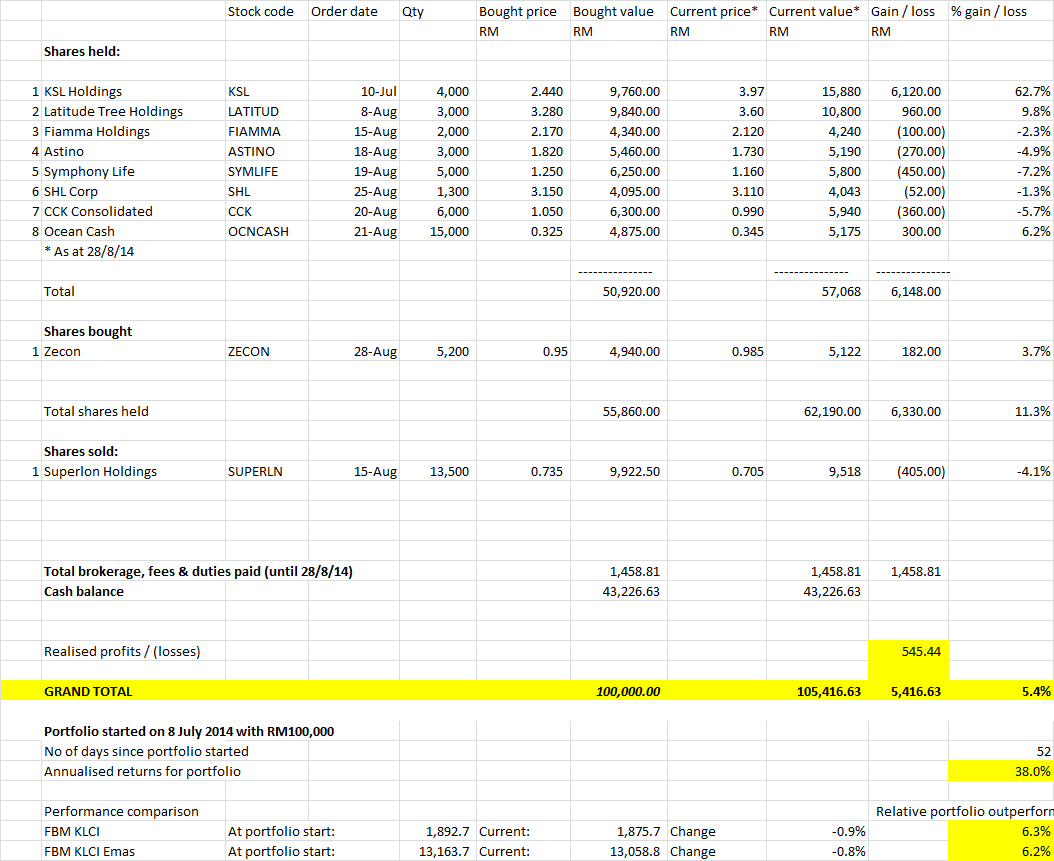This screenshot has height=861, width=1054.
Task: Click the ZECON stock code cell
Action: (x=267, y=352)
